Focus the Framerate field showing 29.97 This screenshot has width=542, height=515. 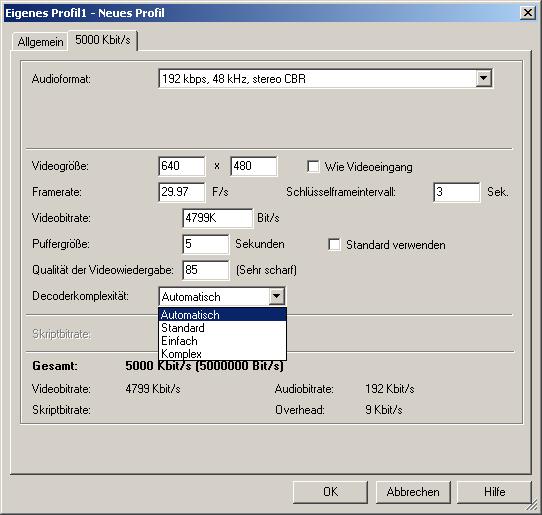[182, 192]
